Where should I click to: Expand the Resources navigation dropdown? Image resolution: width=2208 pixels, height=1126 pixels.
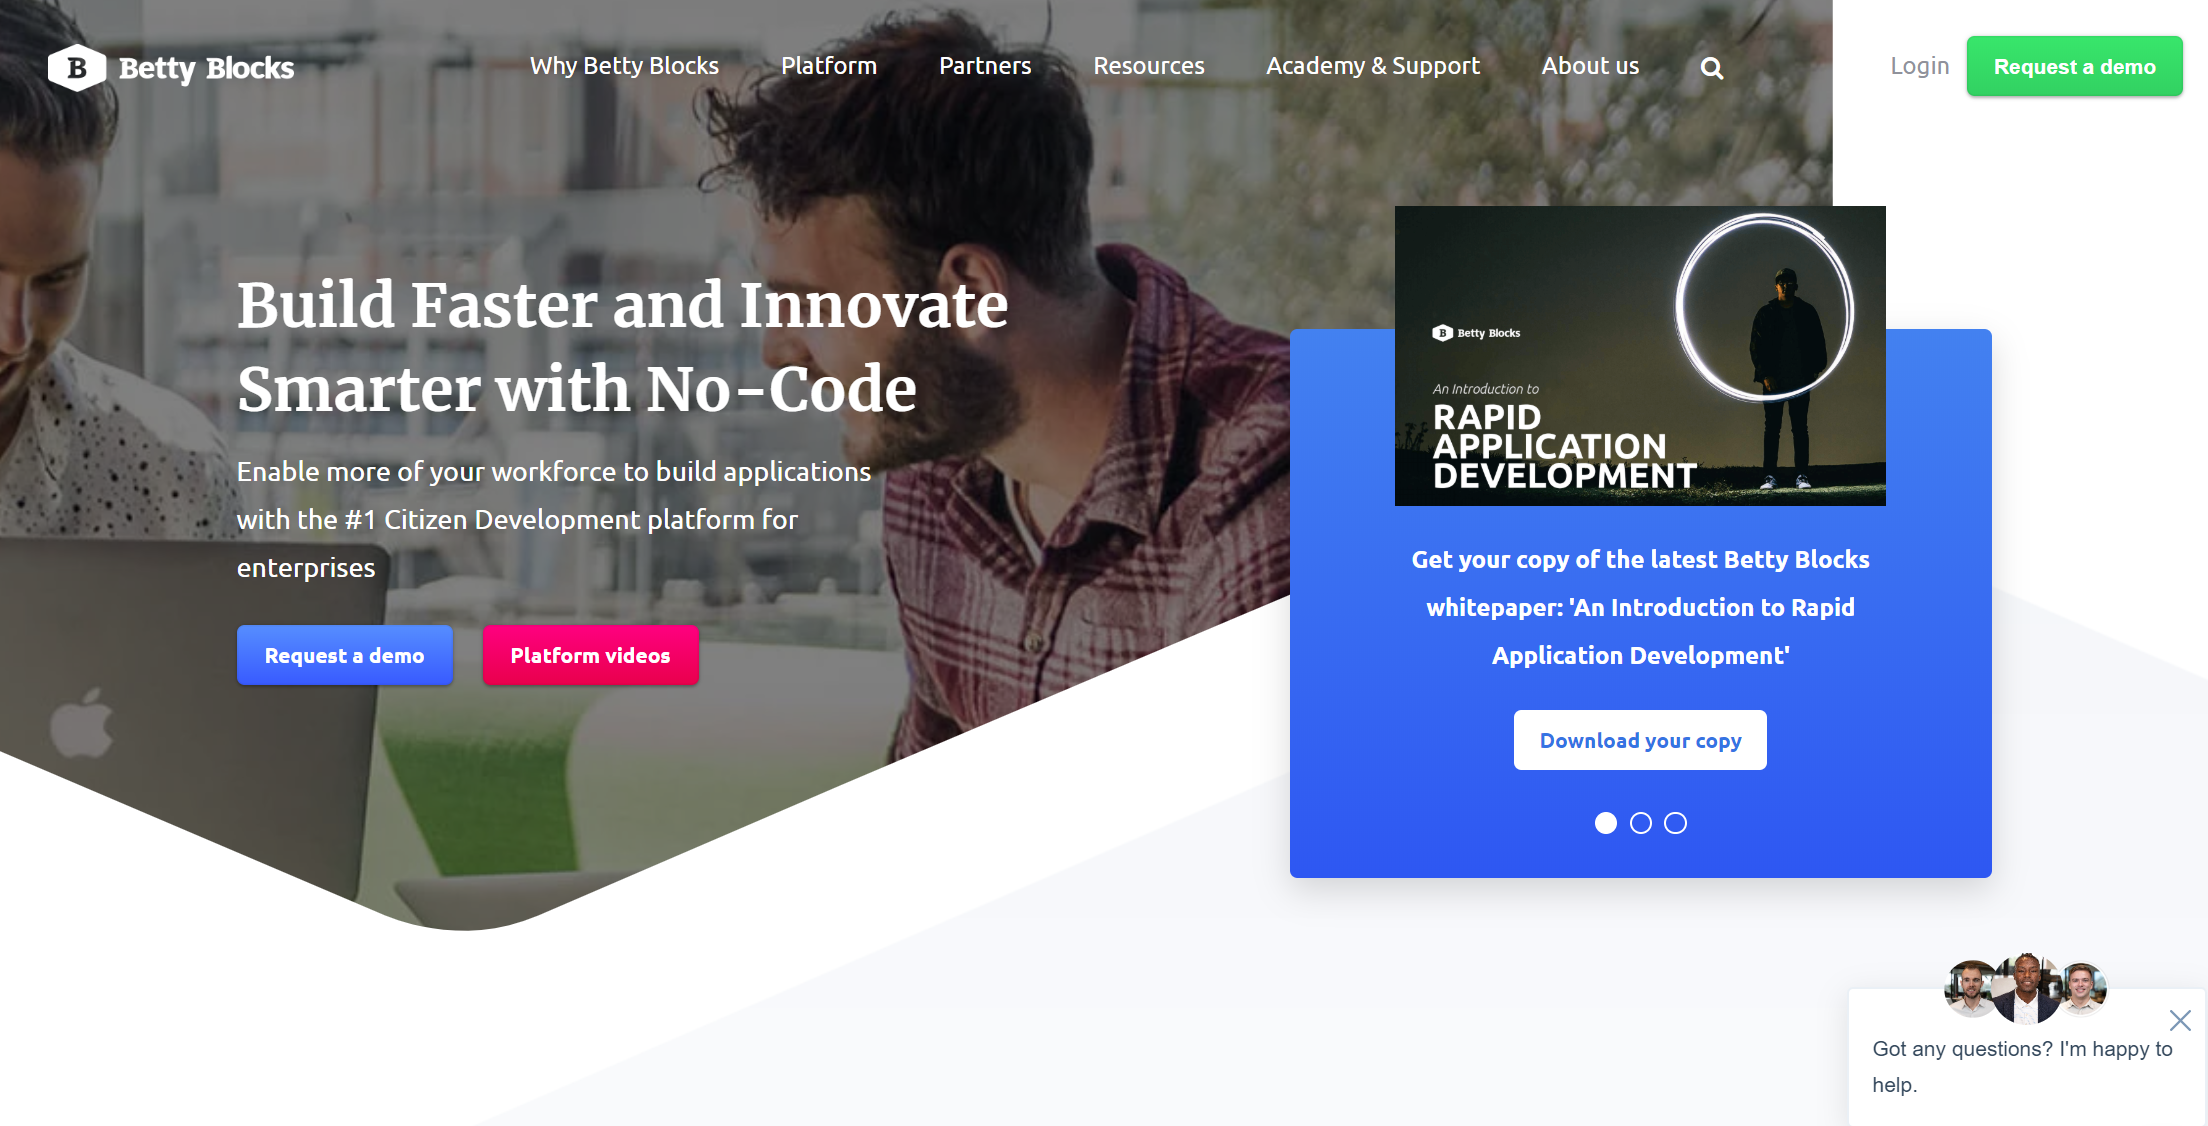(1149, 65)
